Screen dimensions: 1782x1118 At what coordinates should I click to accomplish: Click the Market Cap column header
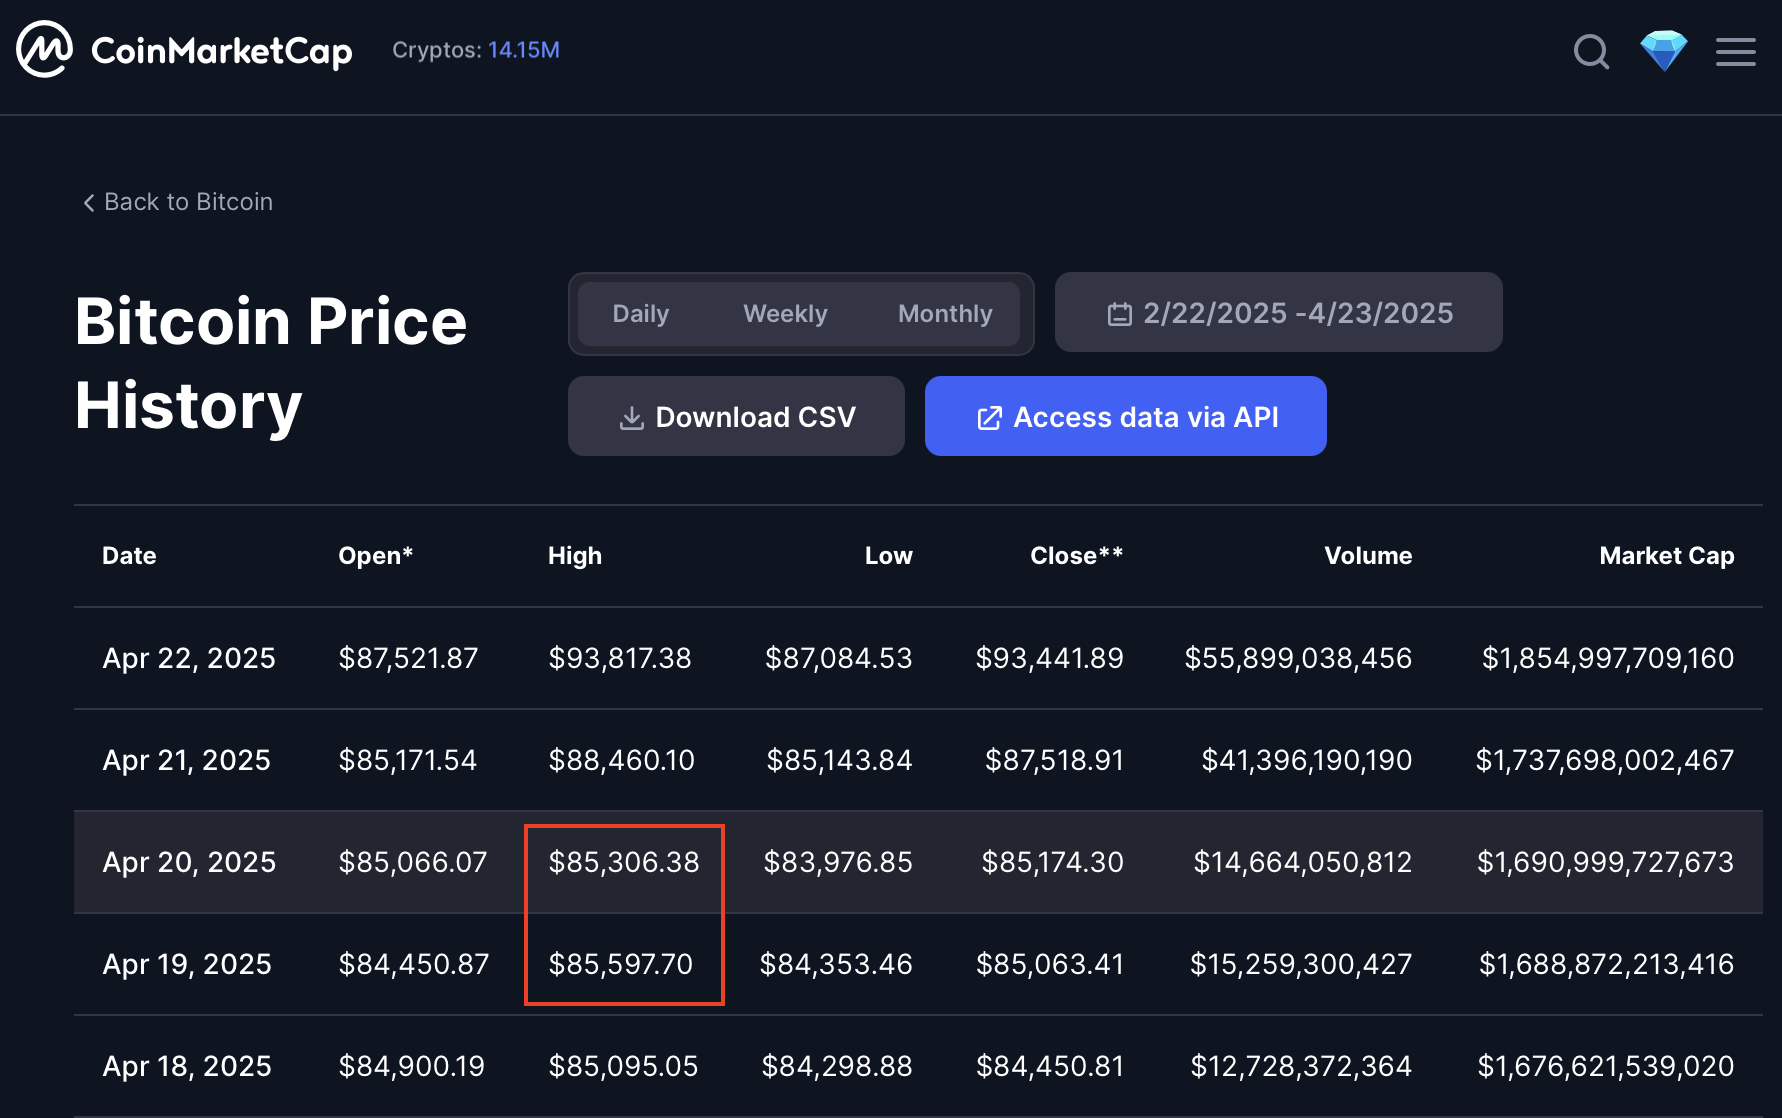click(1666, 556)
